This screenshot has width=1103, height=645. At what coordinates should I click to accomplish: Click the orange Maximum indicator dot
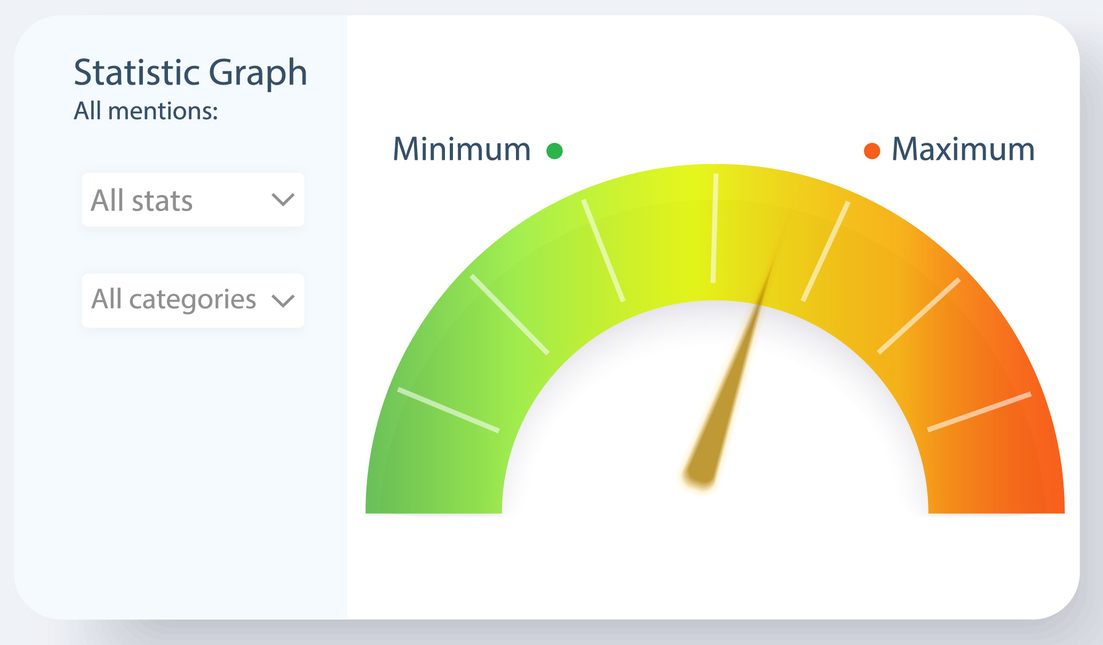872,151
